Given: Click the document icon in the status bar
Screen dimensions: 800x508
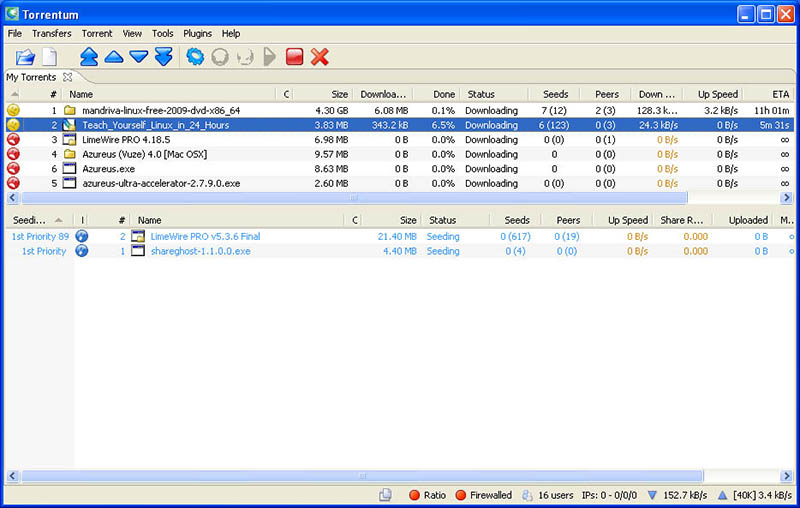Looking at the screenshot, I should (385, 495).
